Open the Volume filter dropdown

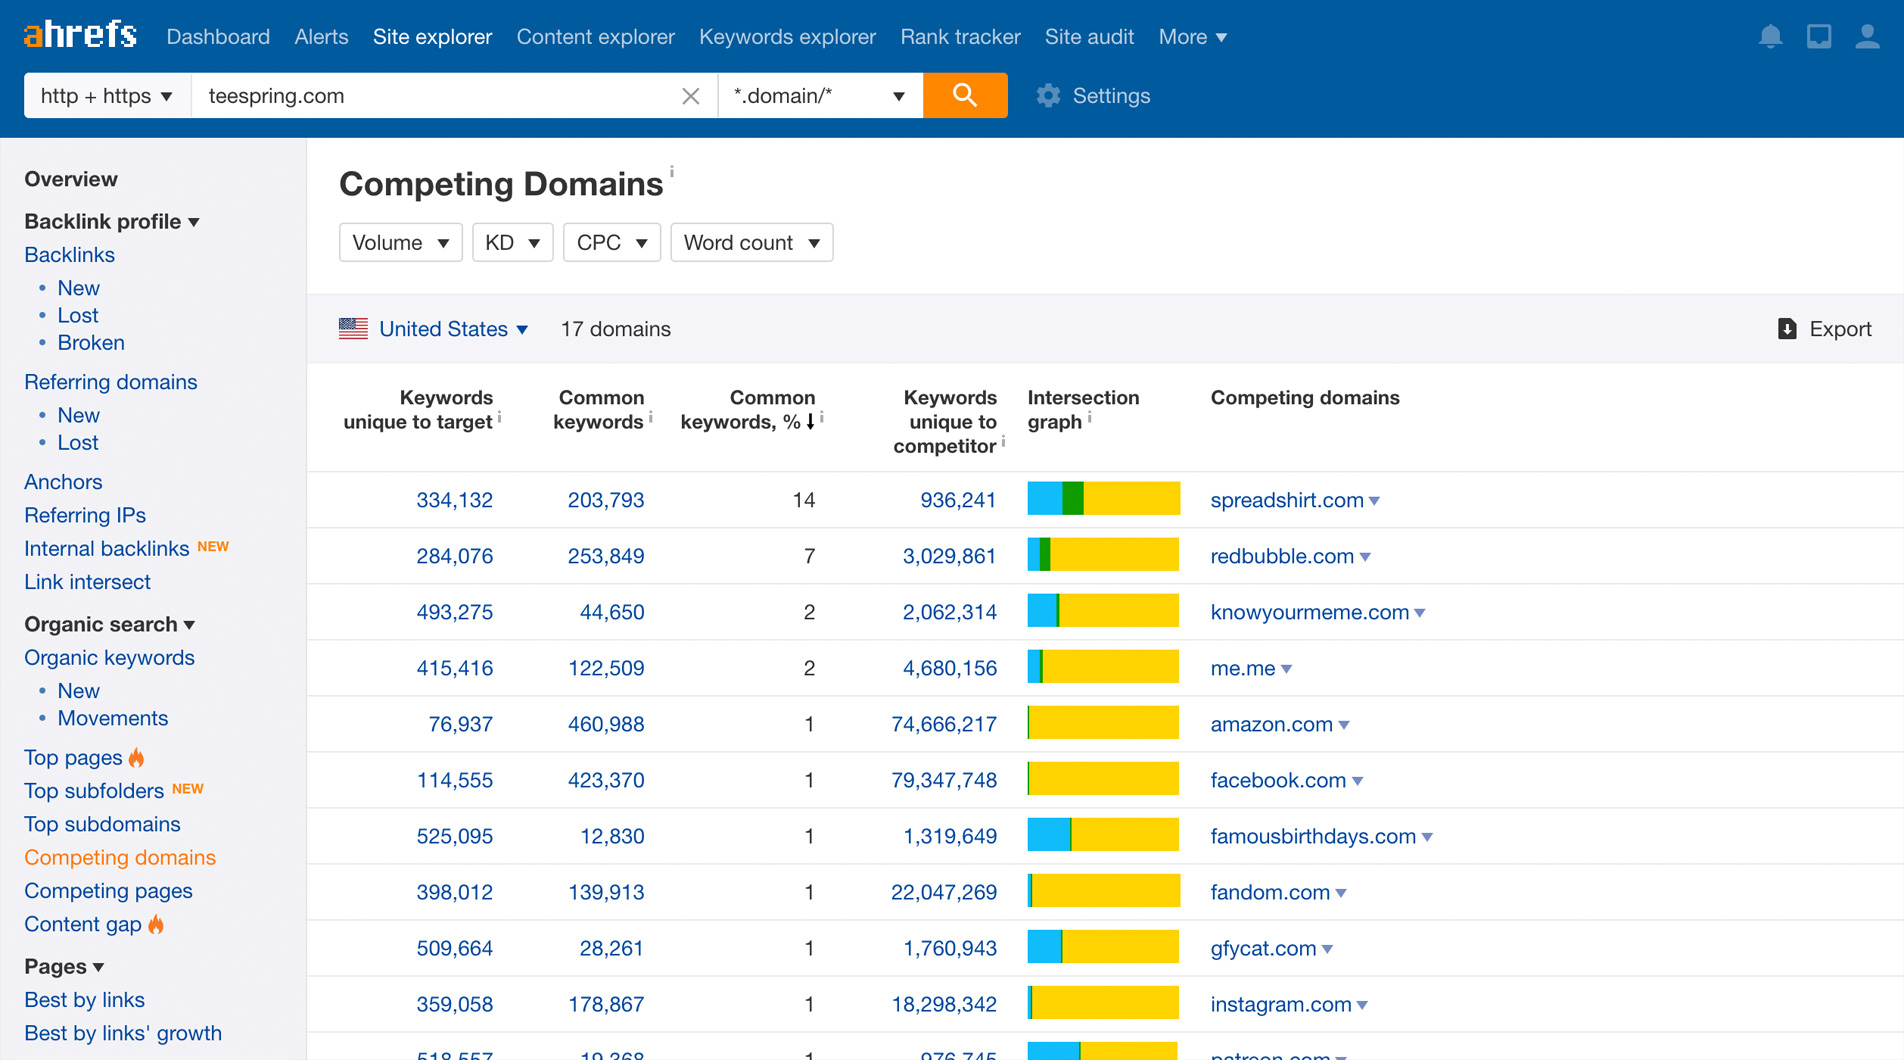(400, 243)
